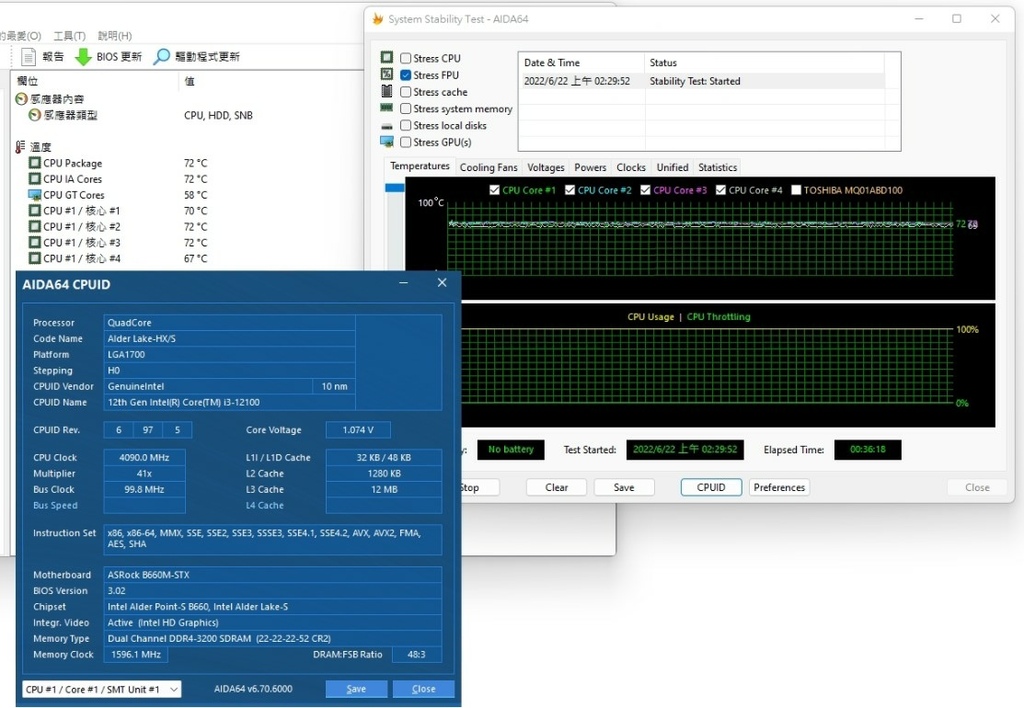Image resolution: width=1024 pixels, height=708 pixels.
Task: Click the Stress cache chip icon
Action: tap(387, 91)
